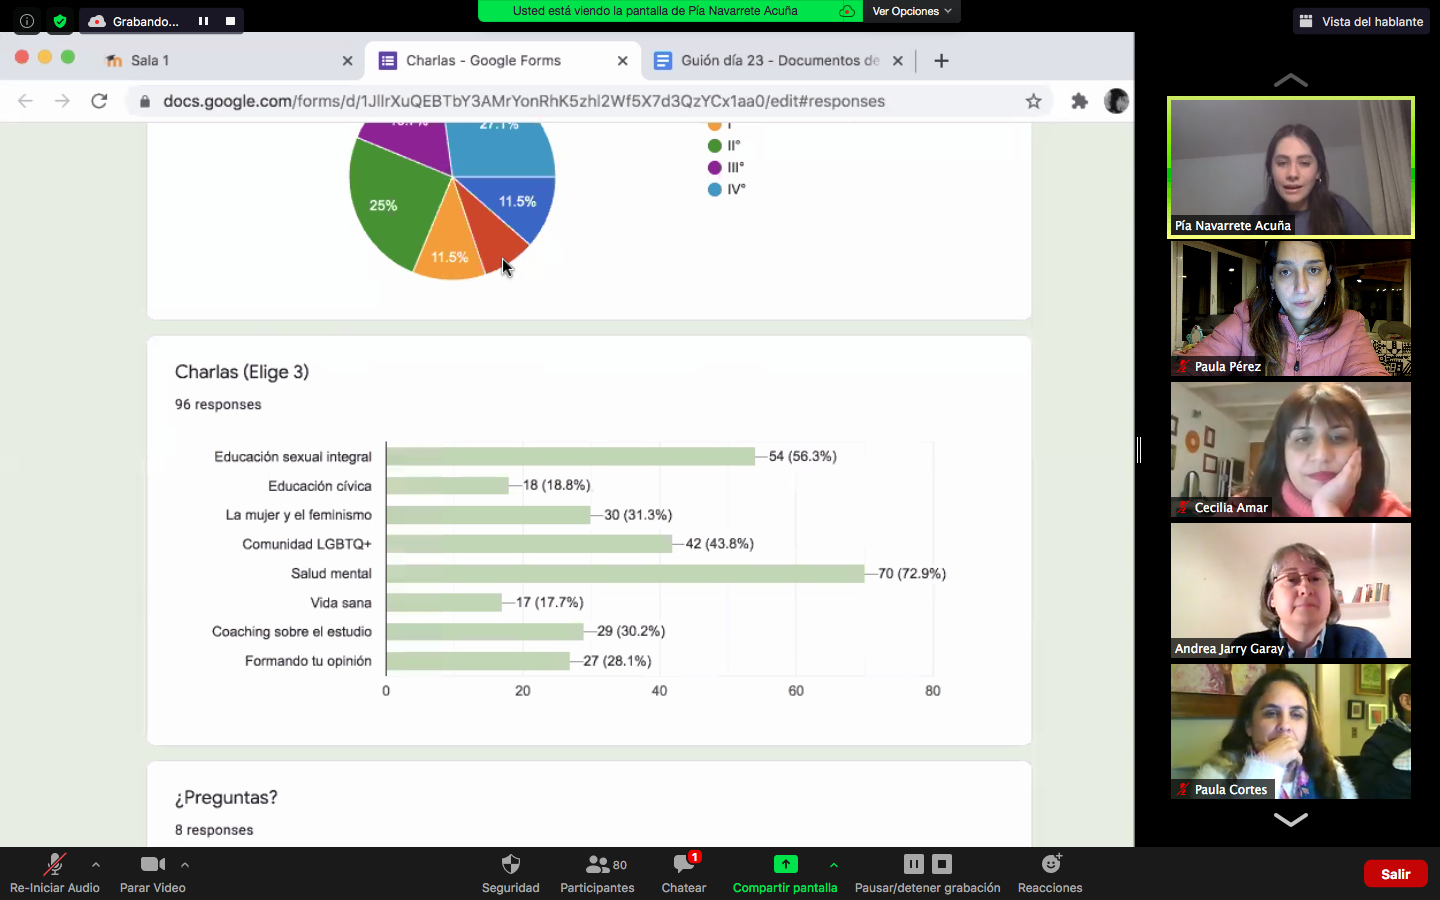Click the Vista del hablante button
1440x900 pixels.
click(1362, 21)
